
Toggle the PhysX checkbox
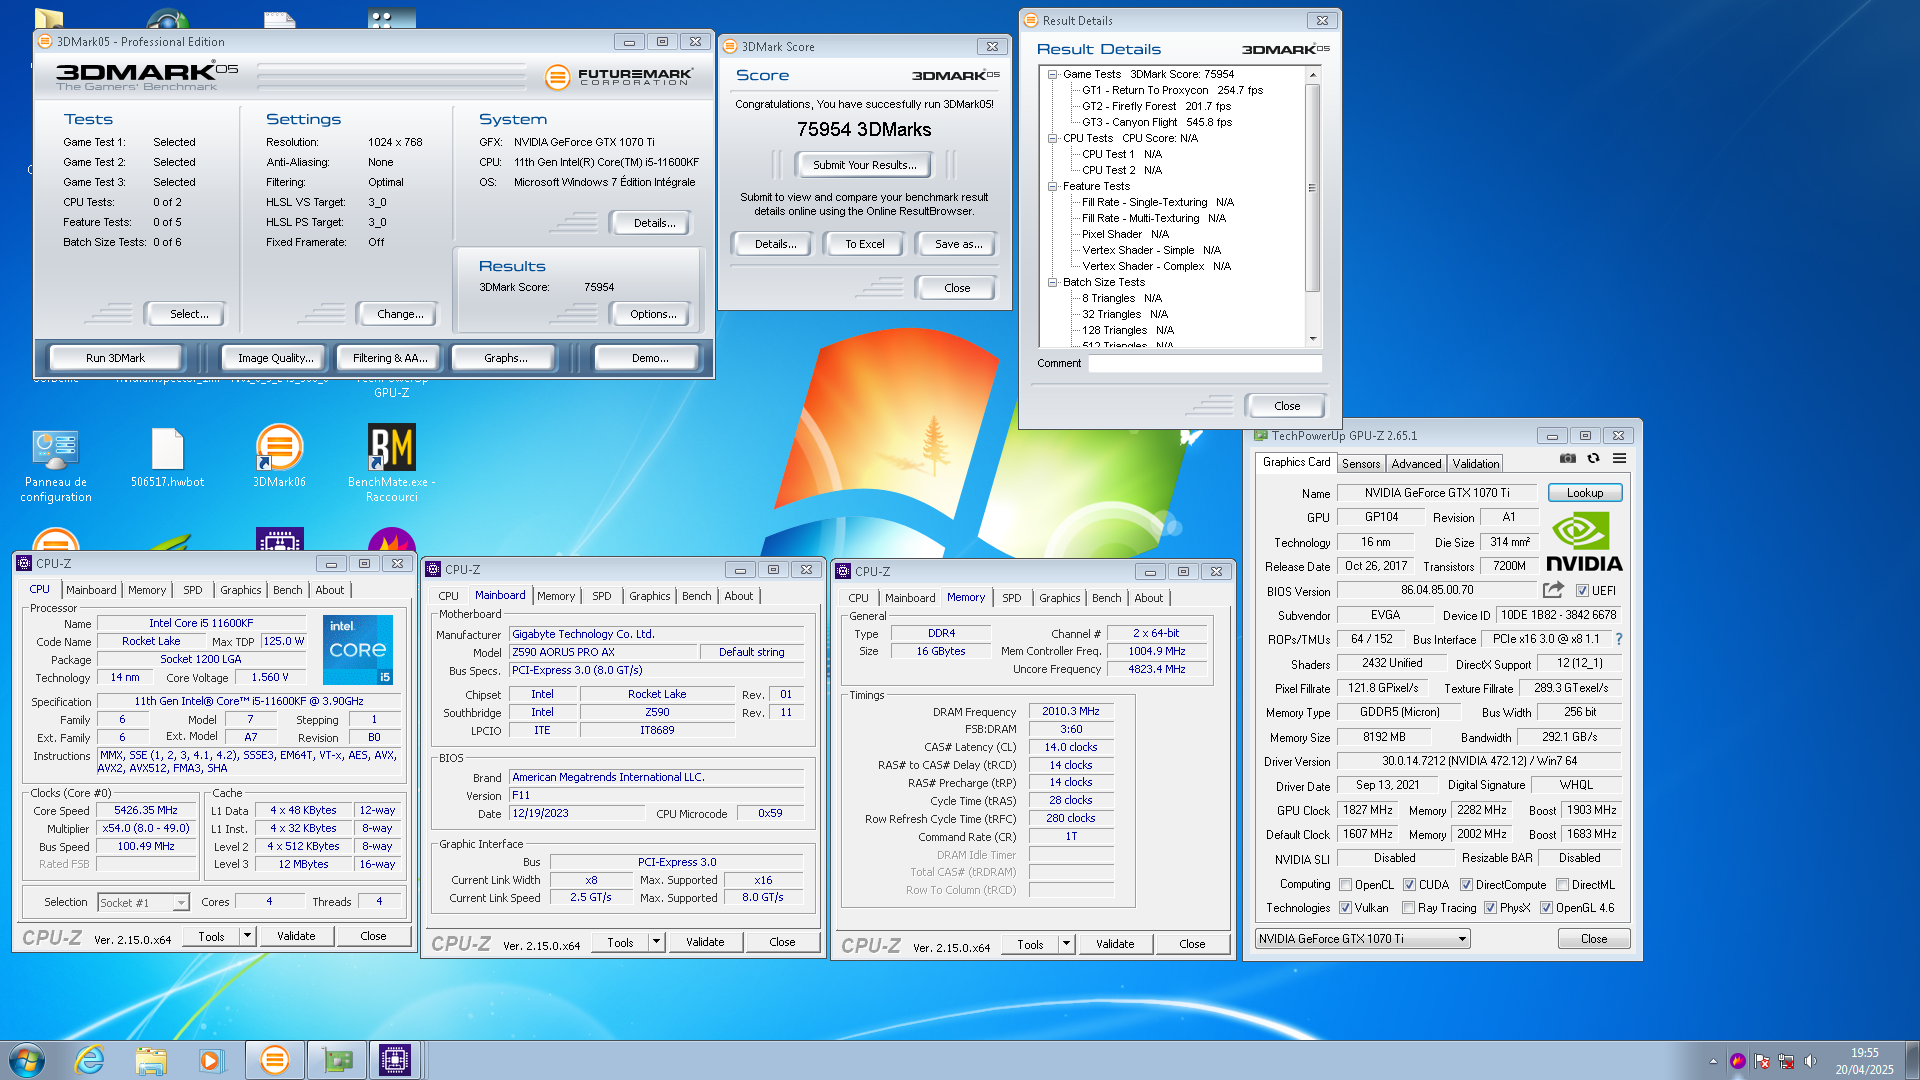pos(1490,908)
